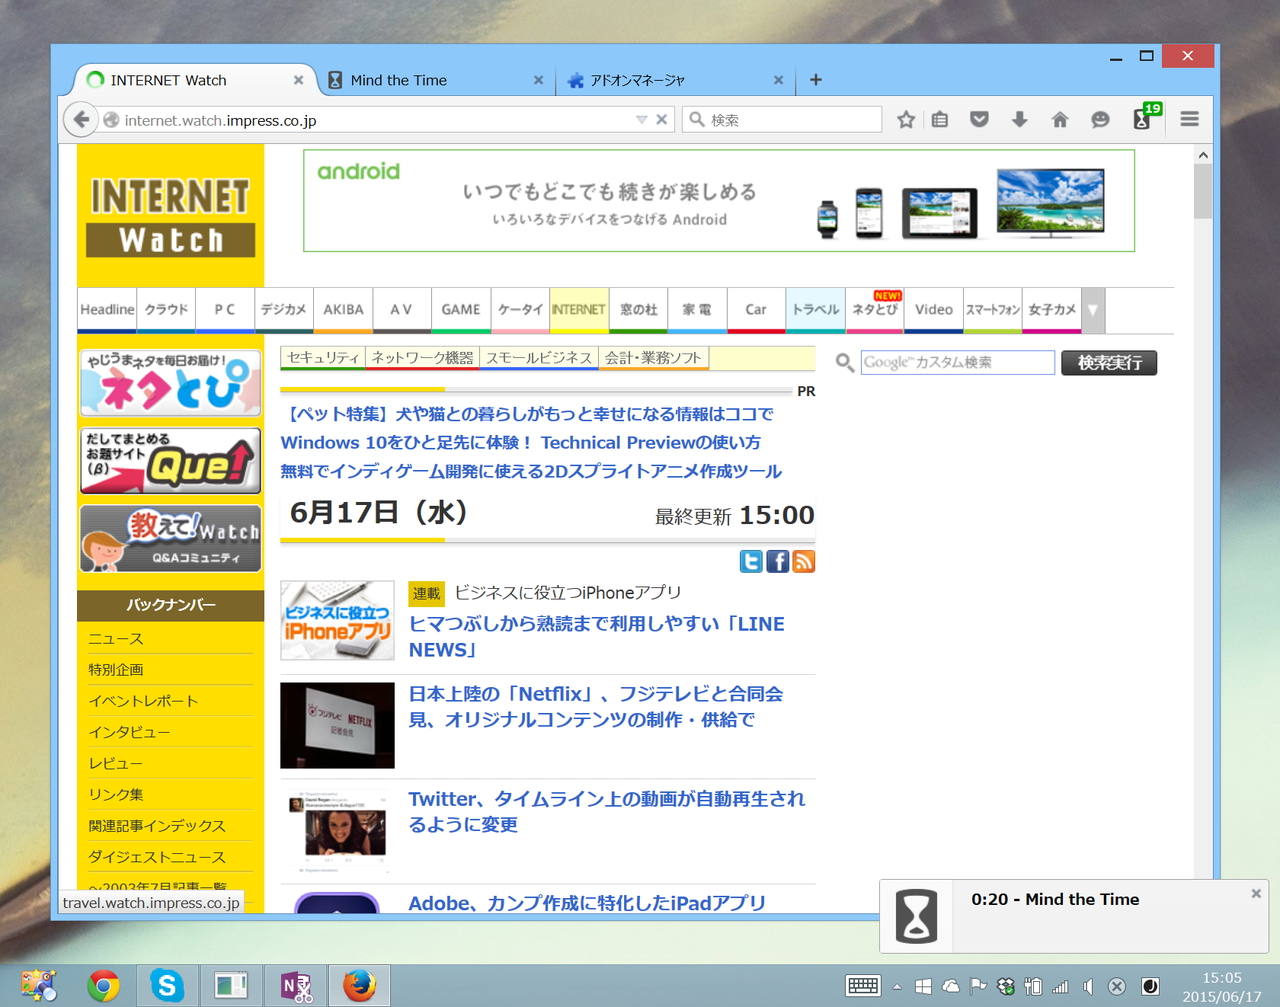Open Mind the Time hourglass toolbar icon
The height and width of the screenshot is (1007, 1280).
(x=1141, y=119)
